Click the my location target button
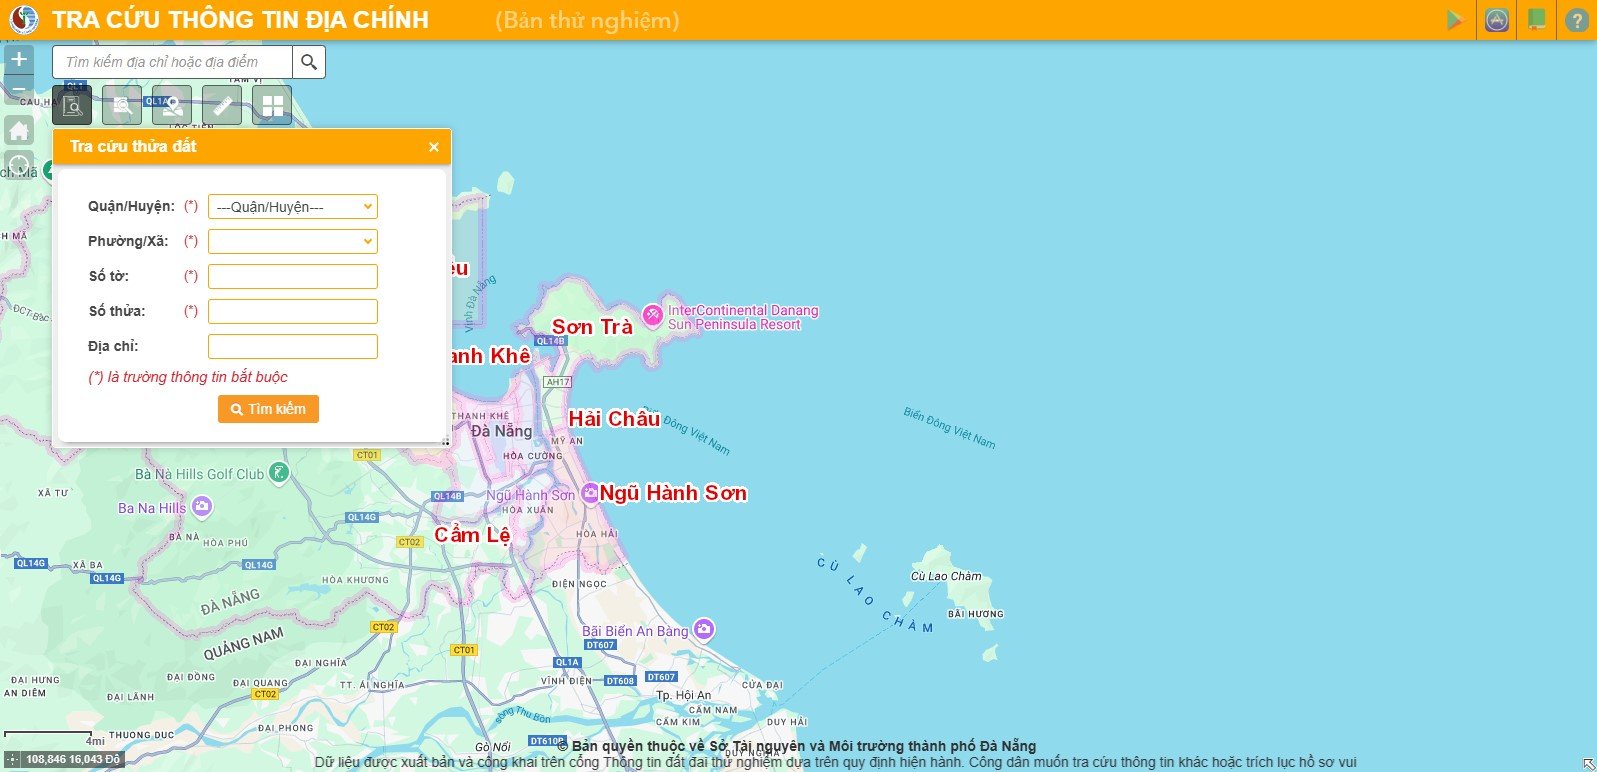This screenshot has width=1597, height=772. click(x=19, y=165)
